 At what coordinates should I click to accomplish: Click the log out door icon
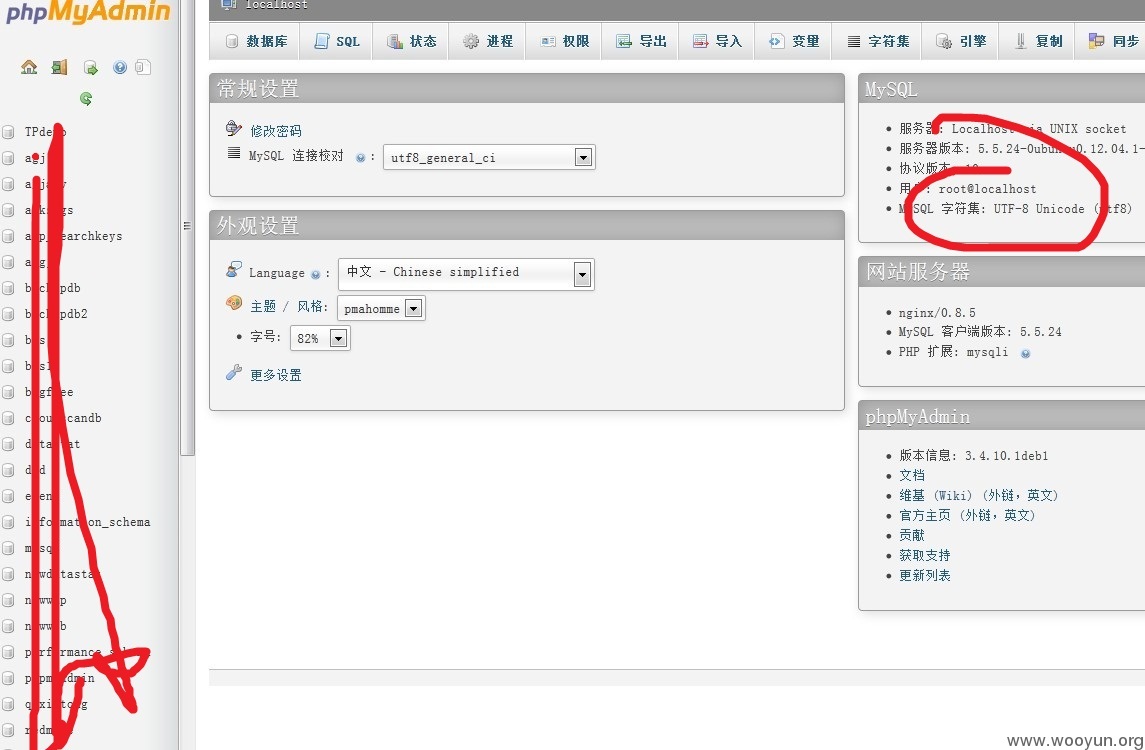click(59, 67)
